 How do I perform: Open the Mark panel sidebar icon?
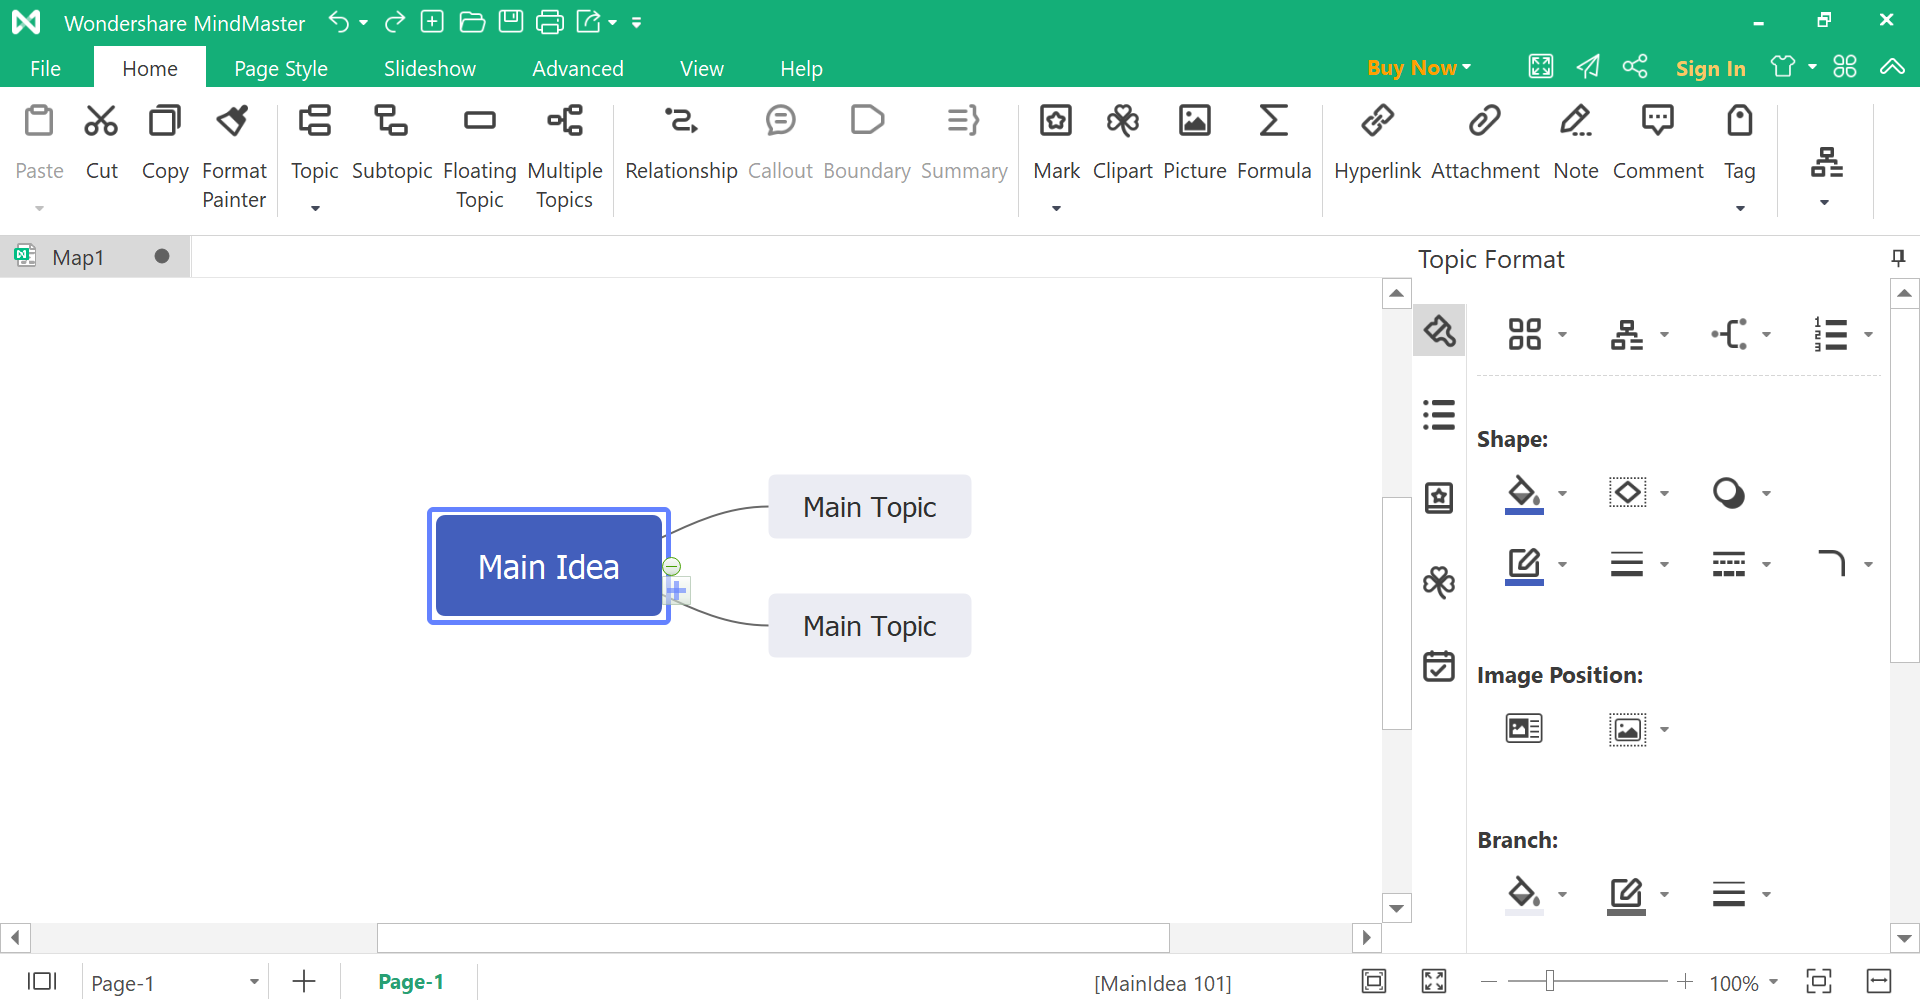pos(1439,497)
